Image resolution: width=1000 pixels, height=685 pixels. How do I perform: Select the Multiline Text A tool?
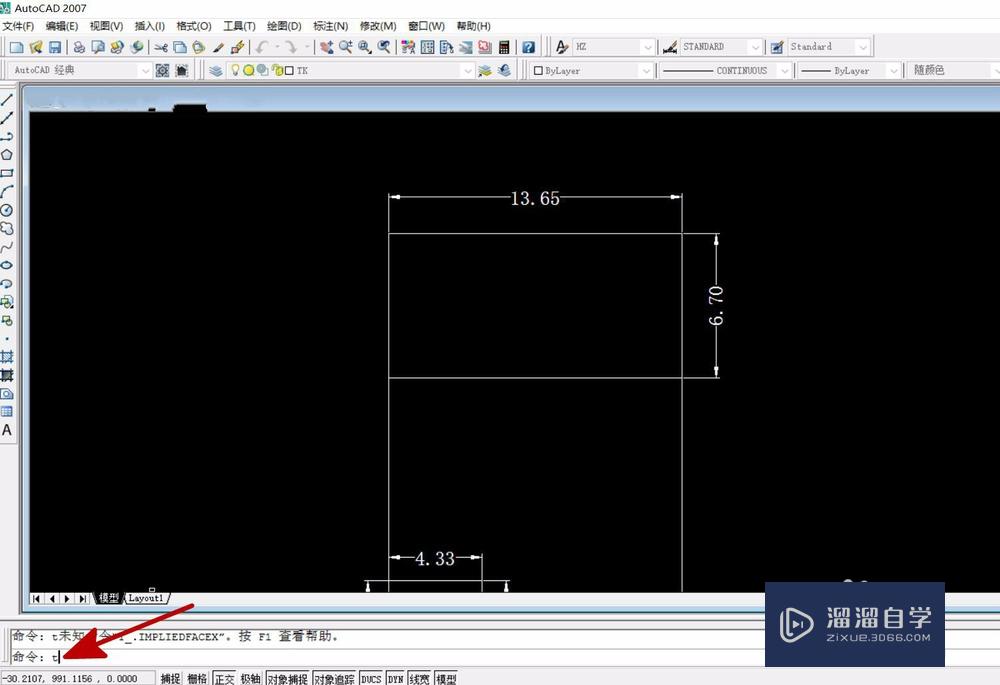(7, 431)
